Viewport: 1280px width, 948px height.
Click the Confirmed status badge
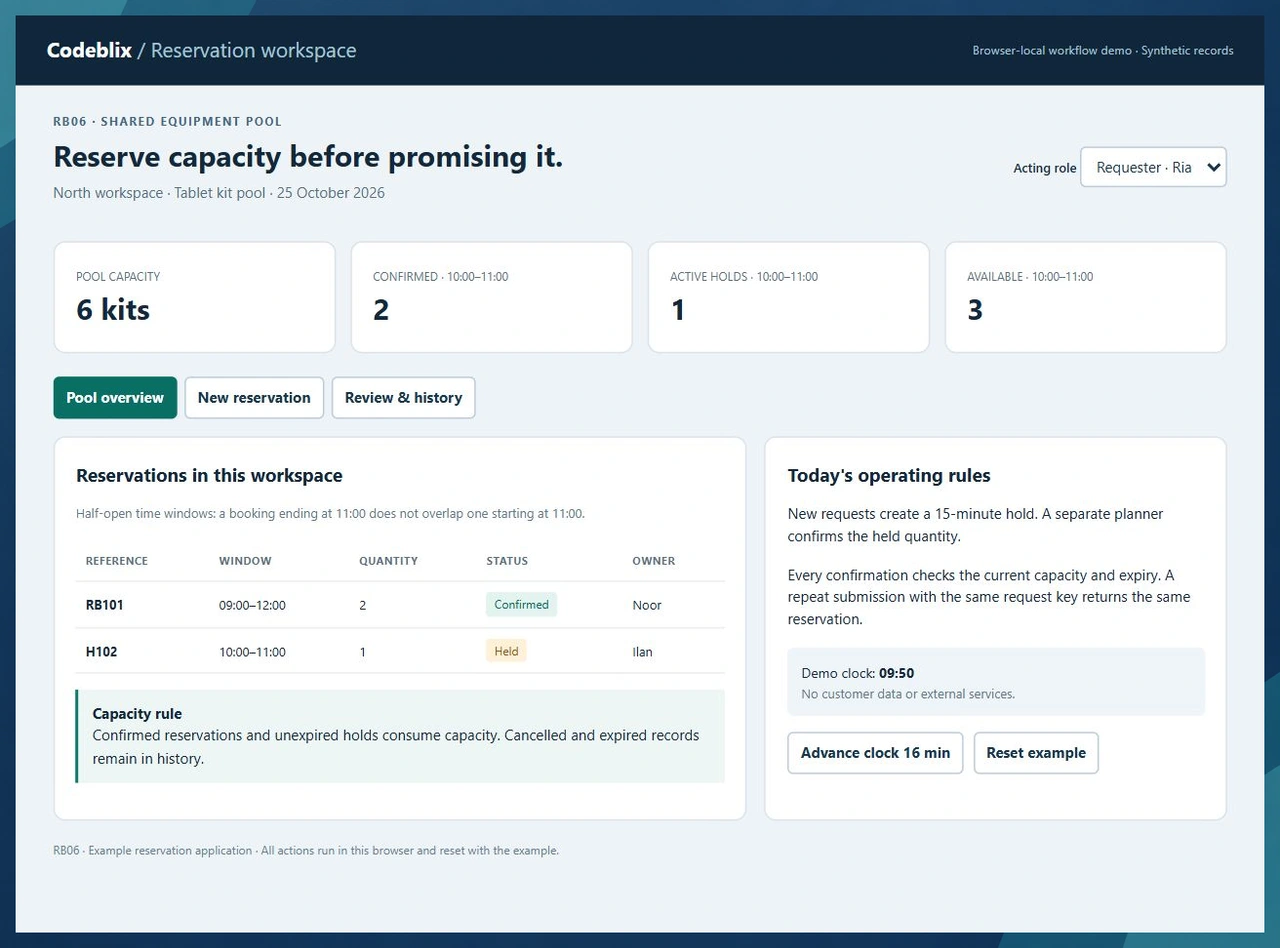tap(521, 604)
